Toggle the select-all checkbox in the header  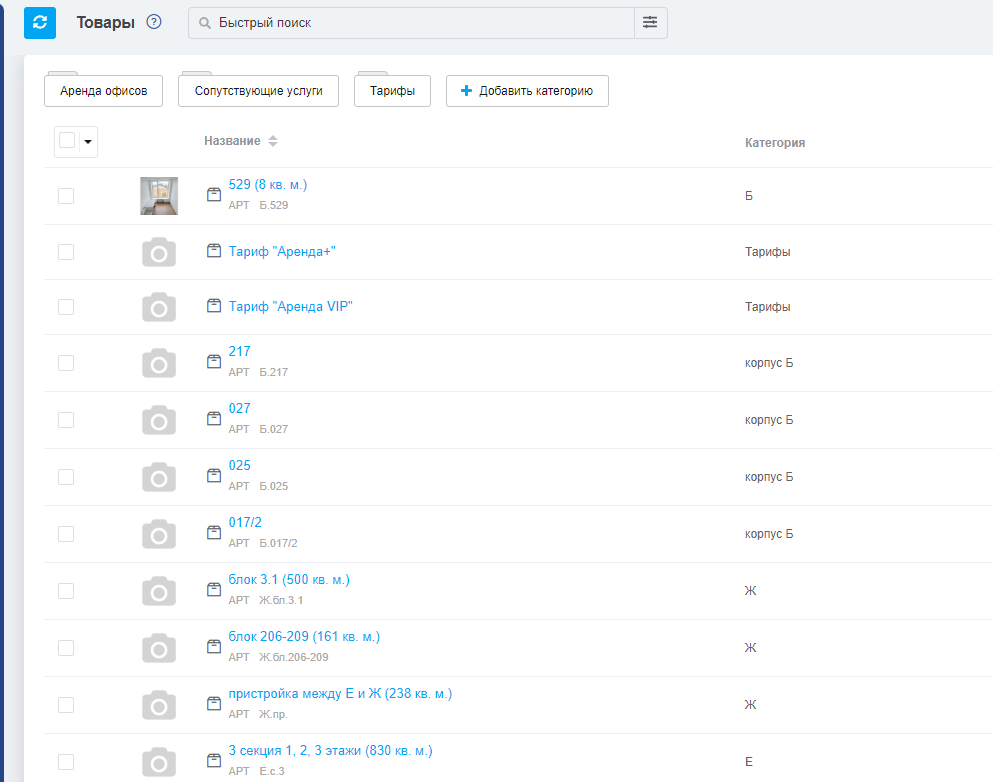pyautogui.click(x=67, y=141)
